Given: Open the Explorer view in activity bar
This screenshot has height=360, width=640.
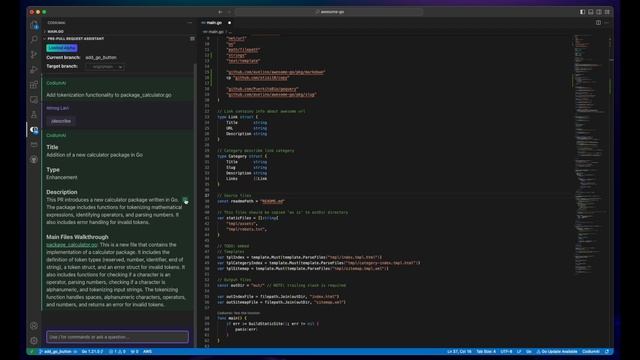Looking at the screenshot, I should point(34,25).
